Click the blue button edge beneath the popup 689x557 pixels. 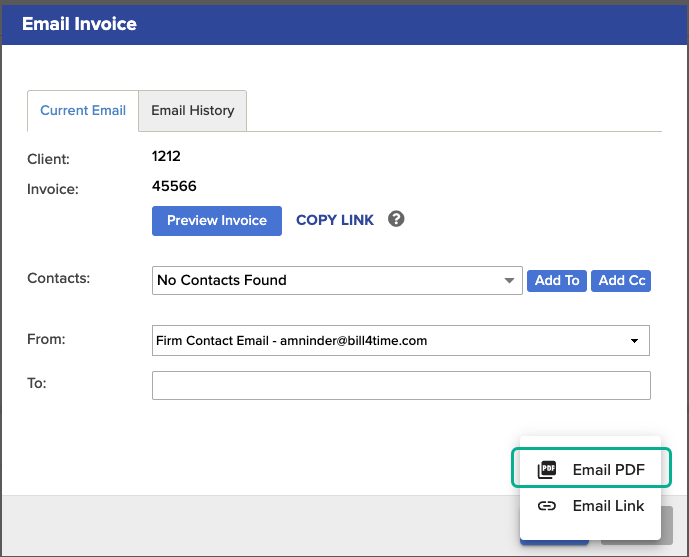point(554,543)
